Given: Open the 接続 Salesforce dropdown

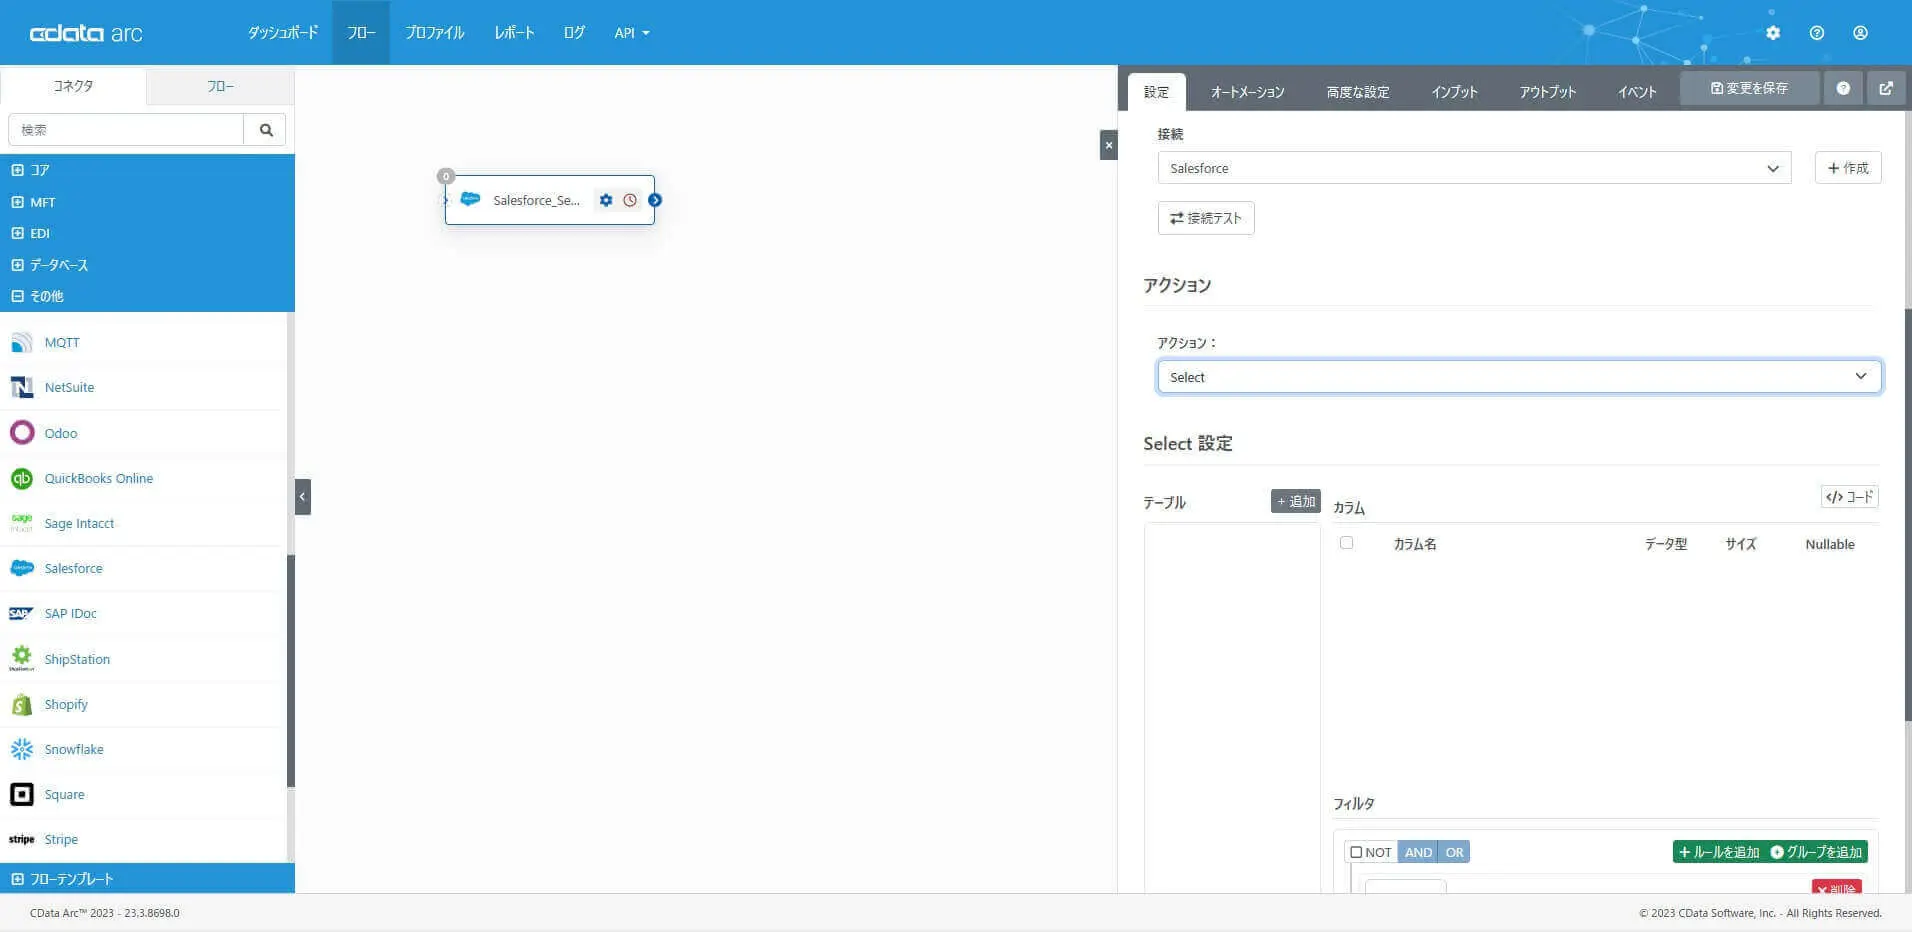Looking at the screenshot, I should click(x=1474, y=168).
